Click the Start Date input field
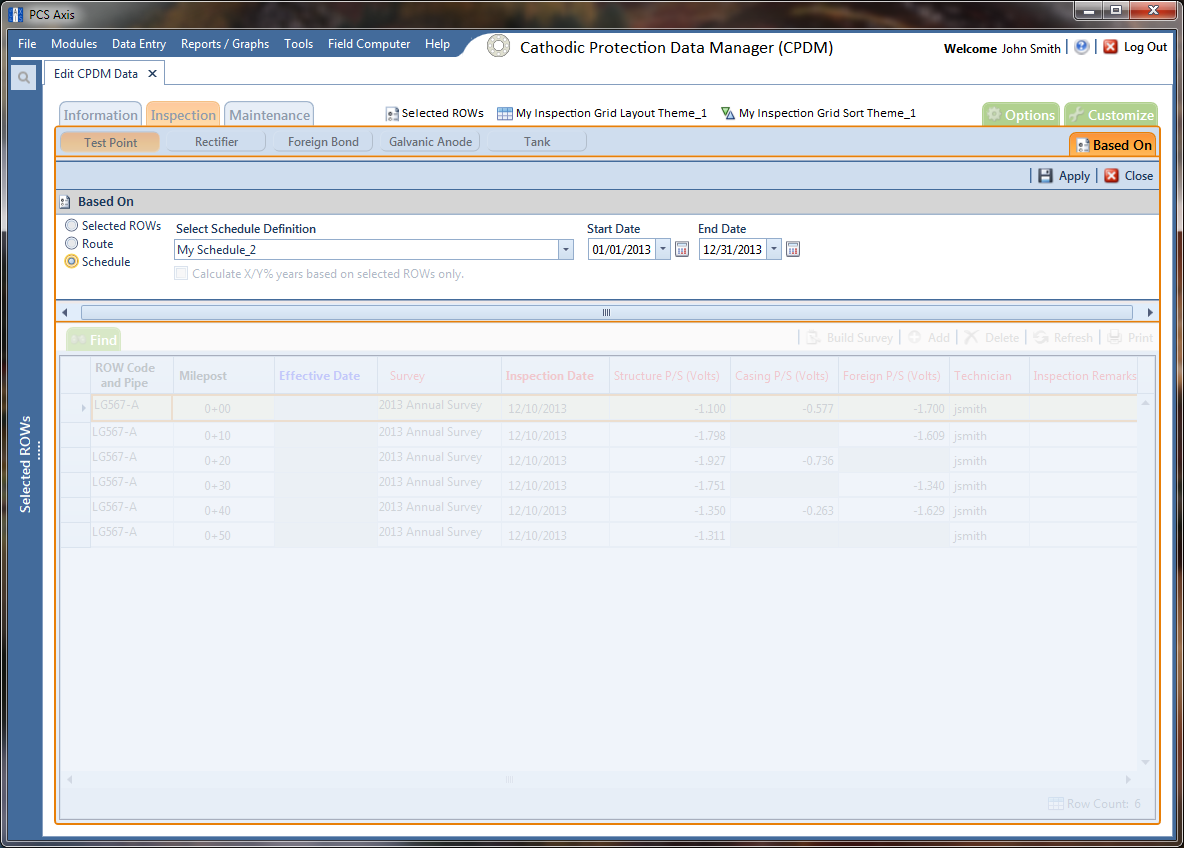 (621, 249)
